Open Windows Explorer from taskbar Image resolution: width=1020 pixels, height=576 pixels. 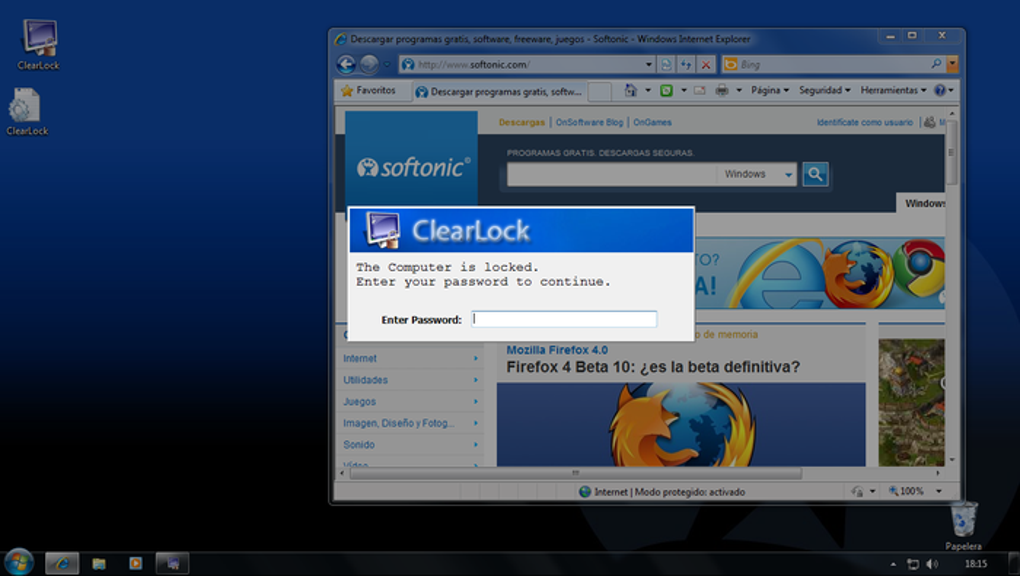point(99,563)
